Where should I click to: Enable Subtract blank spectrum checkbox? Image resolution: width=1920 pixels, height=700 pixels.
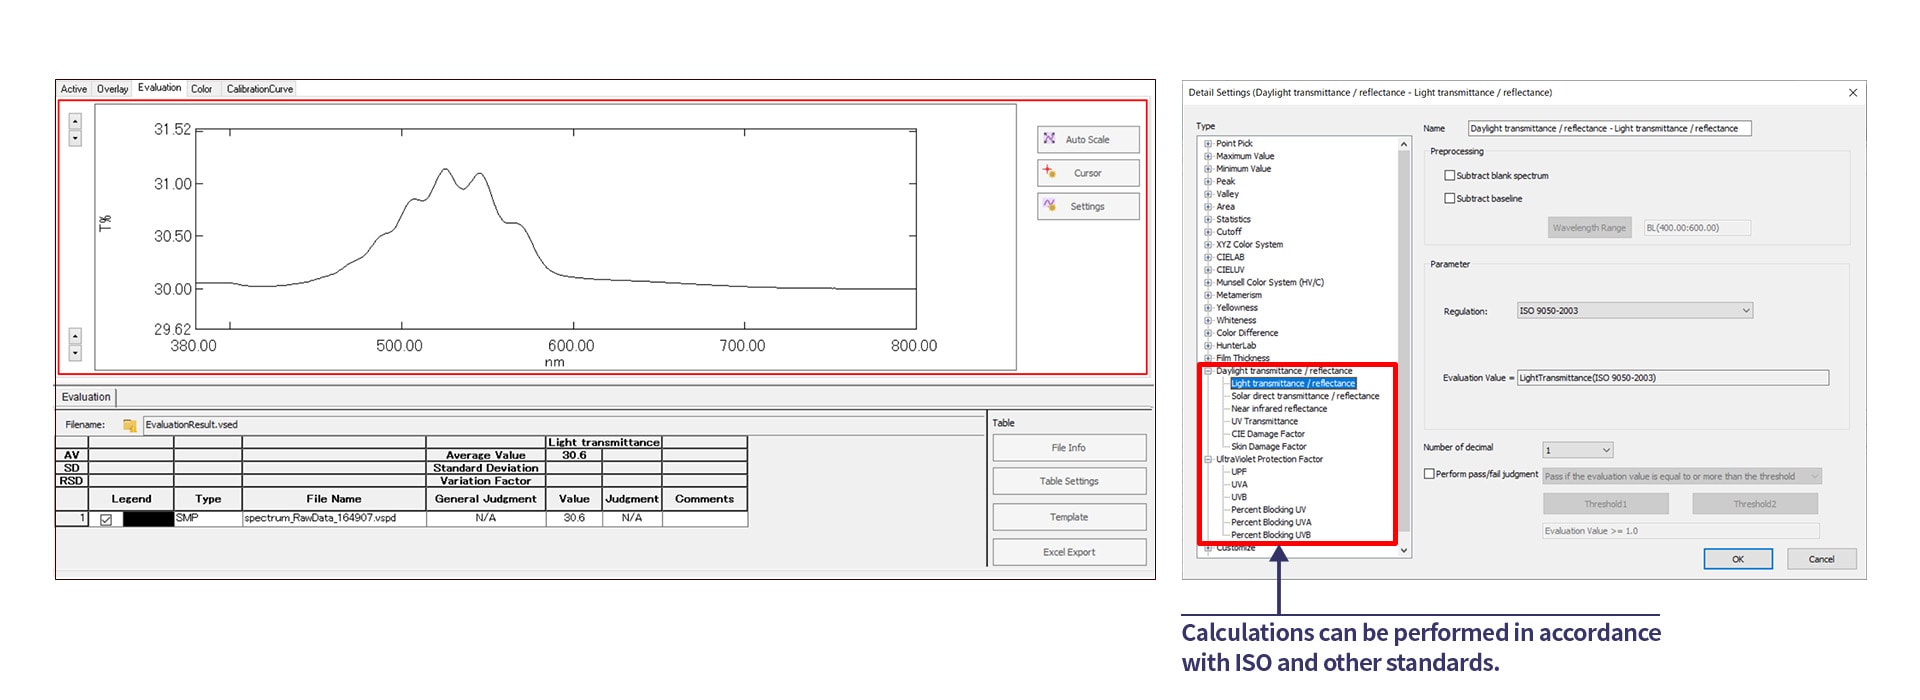click(1449, 175)
